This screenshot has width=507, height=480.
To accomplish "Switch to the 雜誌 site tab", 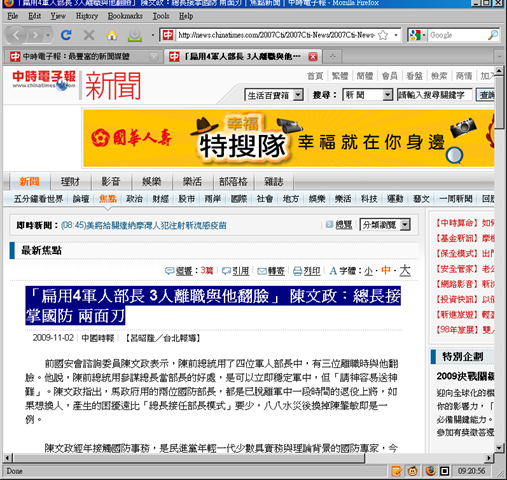I will [274, 182].
